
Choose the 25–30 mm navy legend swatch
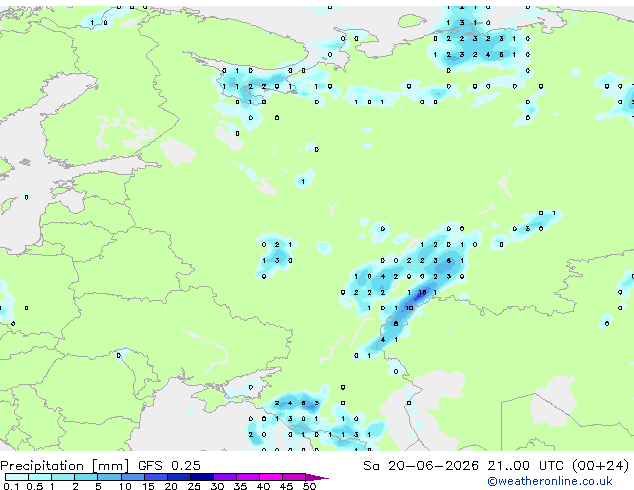click(x=201, y=477)
